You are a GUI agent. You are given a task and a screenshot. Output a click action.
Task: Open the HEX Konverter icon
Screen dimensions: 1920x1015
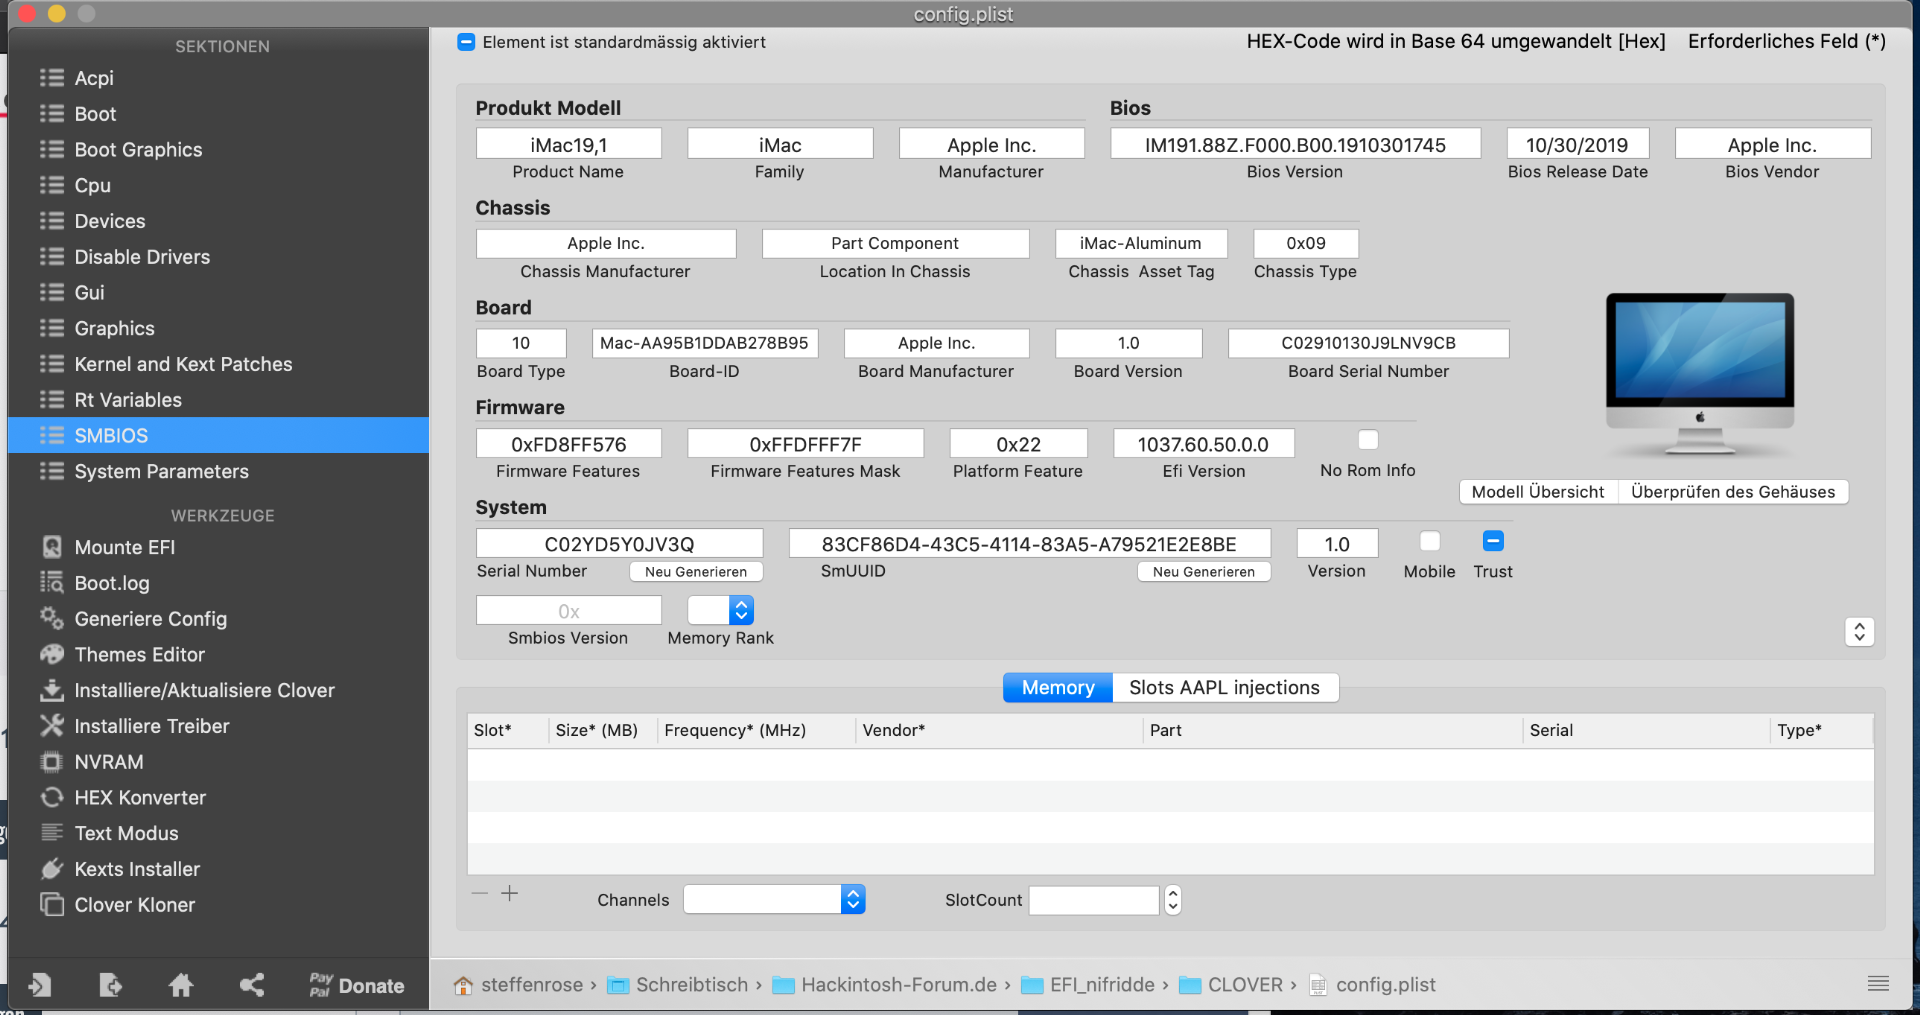[x=52, y=798]
